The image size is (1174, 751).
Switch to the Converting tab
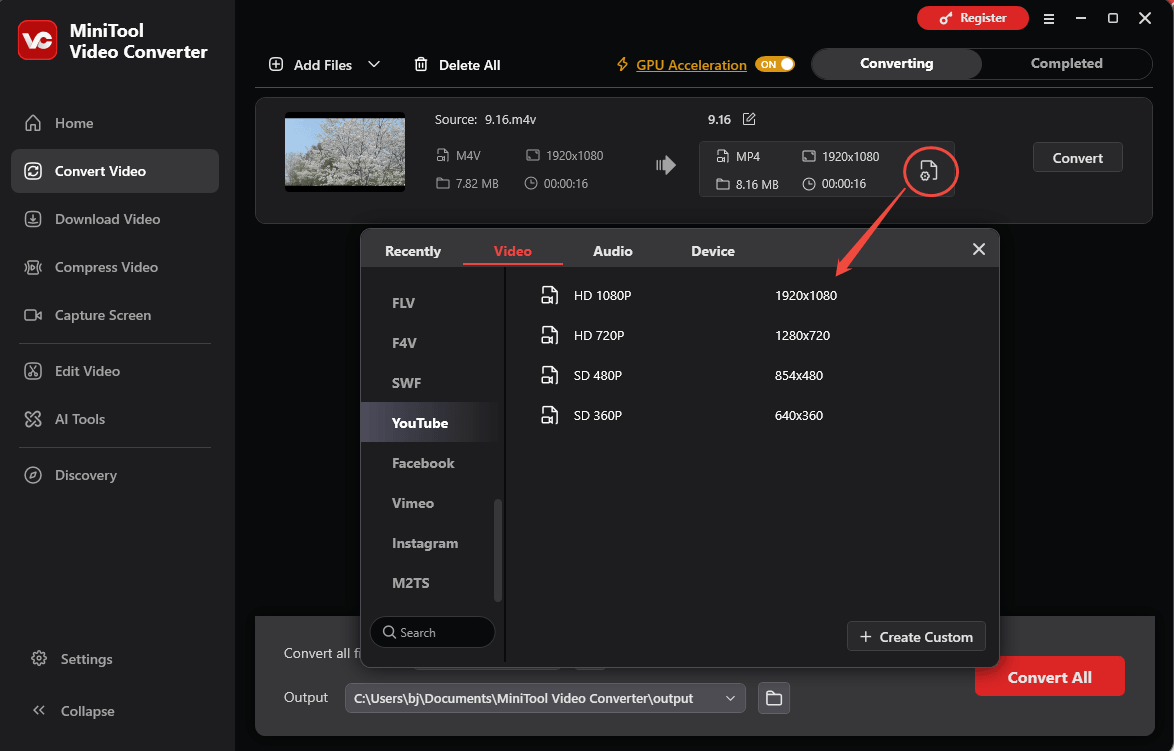pos(896,64)
